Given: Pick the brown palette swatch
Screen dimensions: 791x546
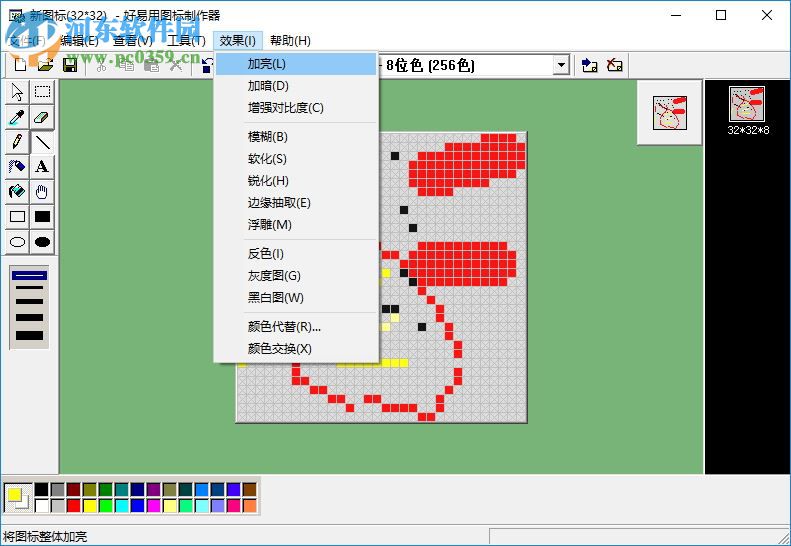Looking at the screenshot, I should (x=250, y=489).
